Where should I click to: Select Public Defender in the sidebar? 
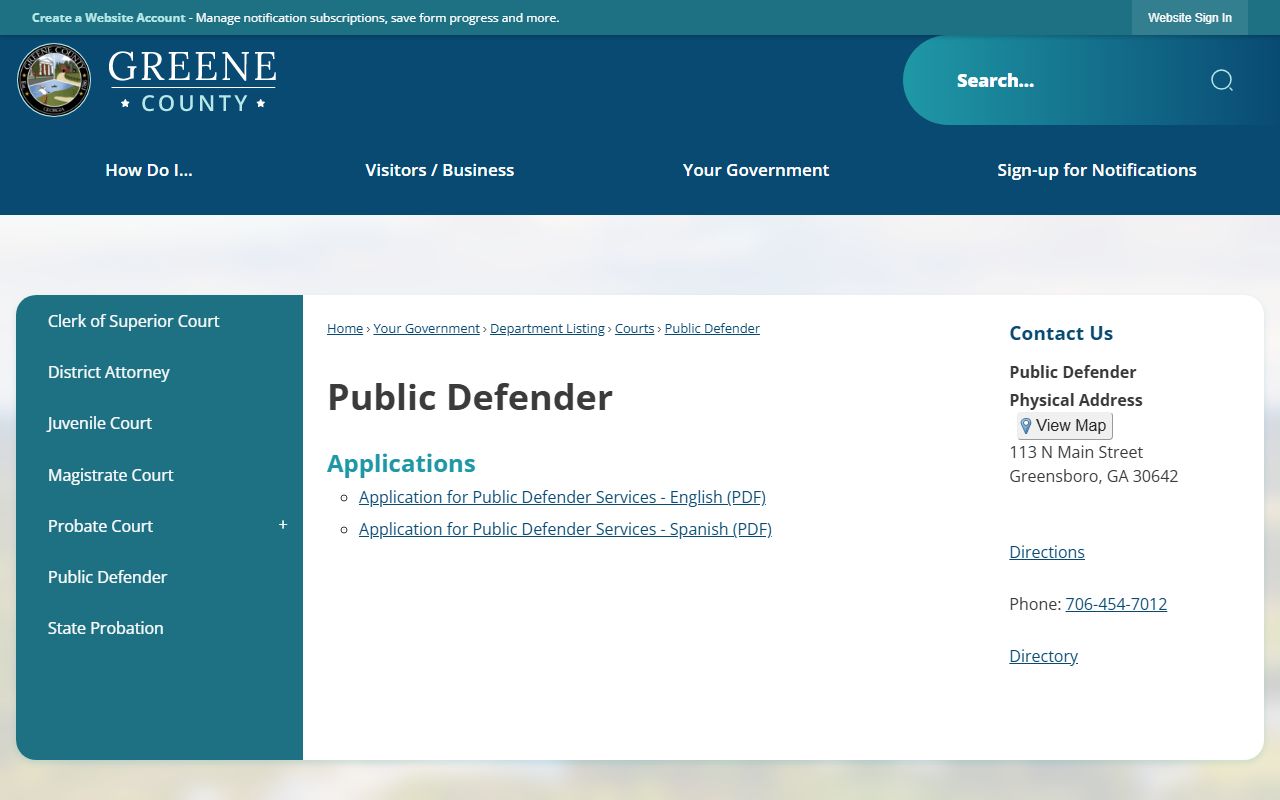(x=107, y=577)
